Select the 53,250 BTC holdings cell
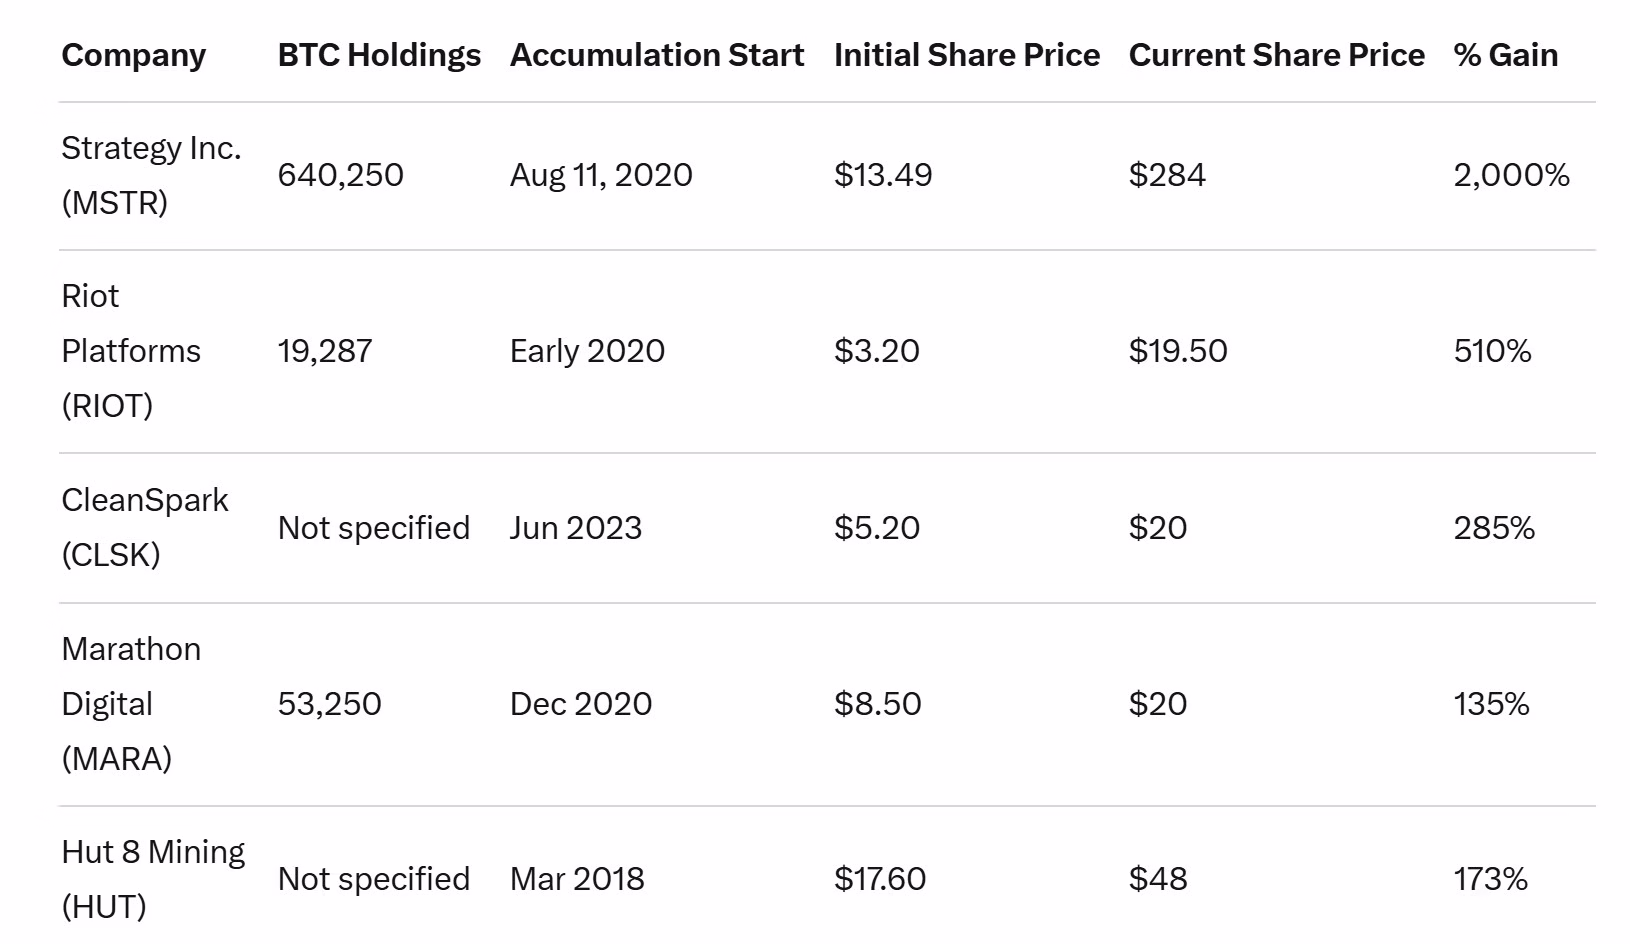This screenshot has width=1630, height=944. (x=329, y=704)
